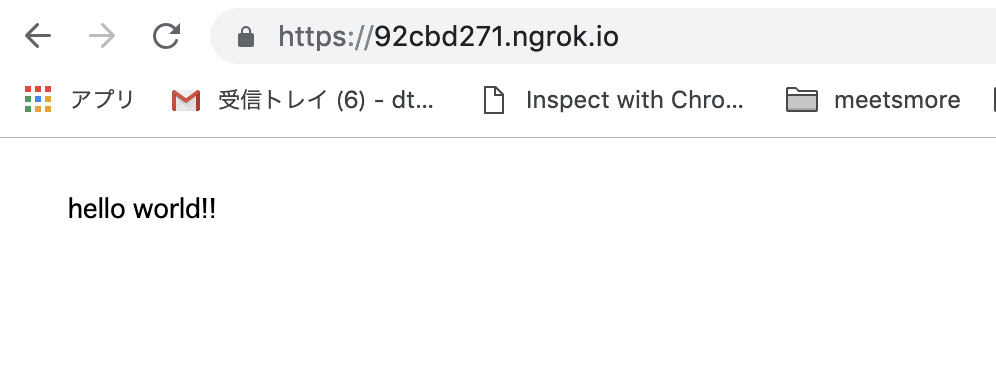996x378 pixels.
Task: Expand the meetsmore bookmarks folder
Action: 897,100
